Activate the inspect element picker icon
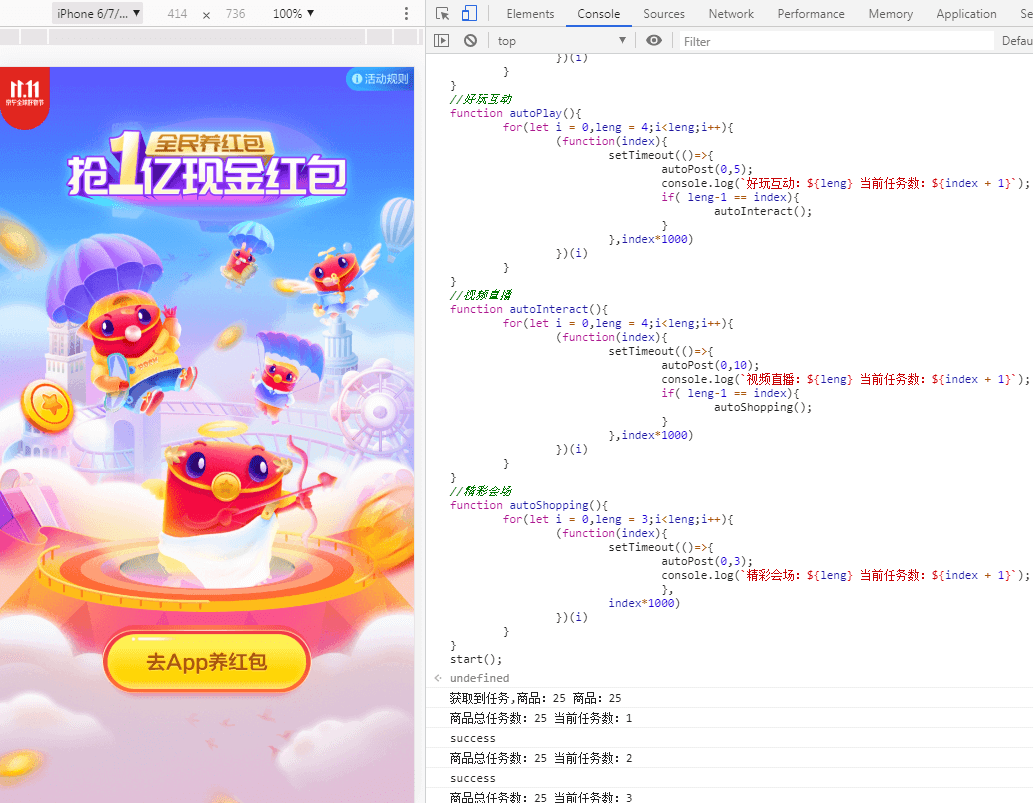 tap(443, 14)
